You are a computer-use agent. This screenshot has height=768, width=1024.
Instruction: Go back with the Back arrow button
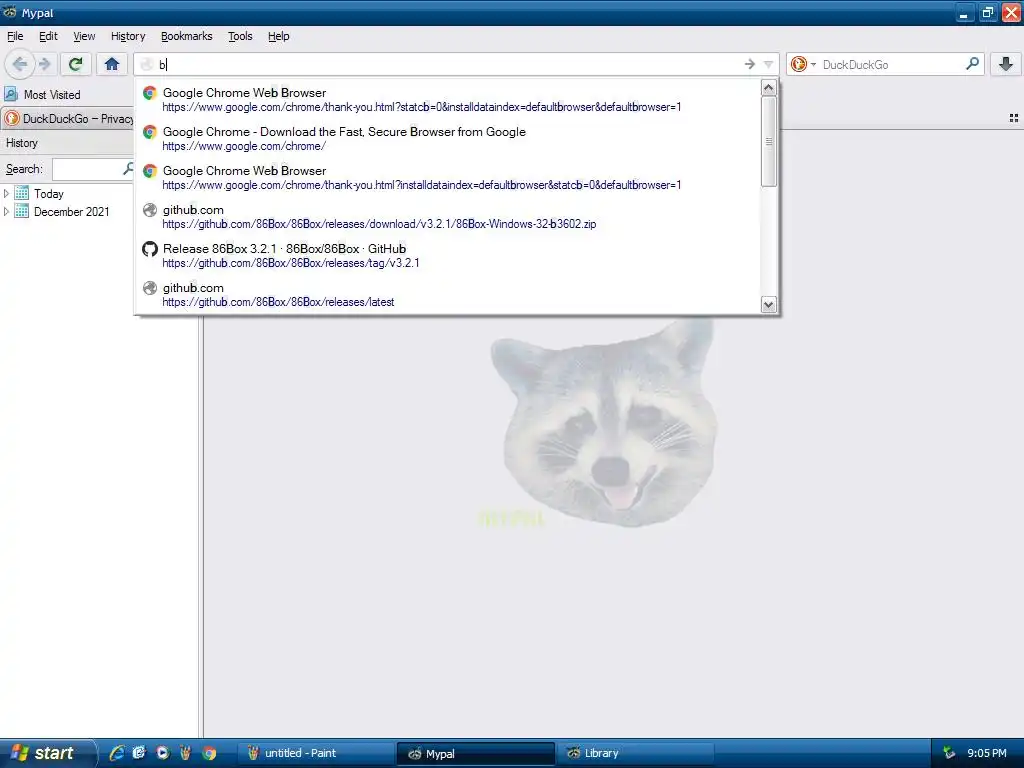(x=20, y=64)
